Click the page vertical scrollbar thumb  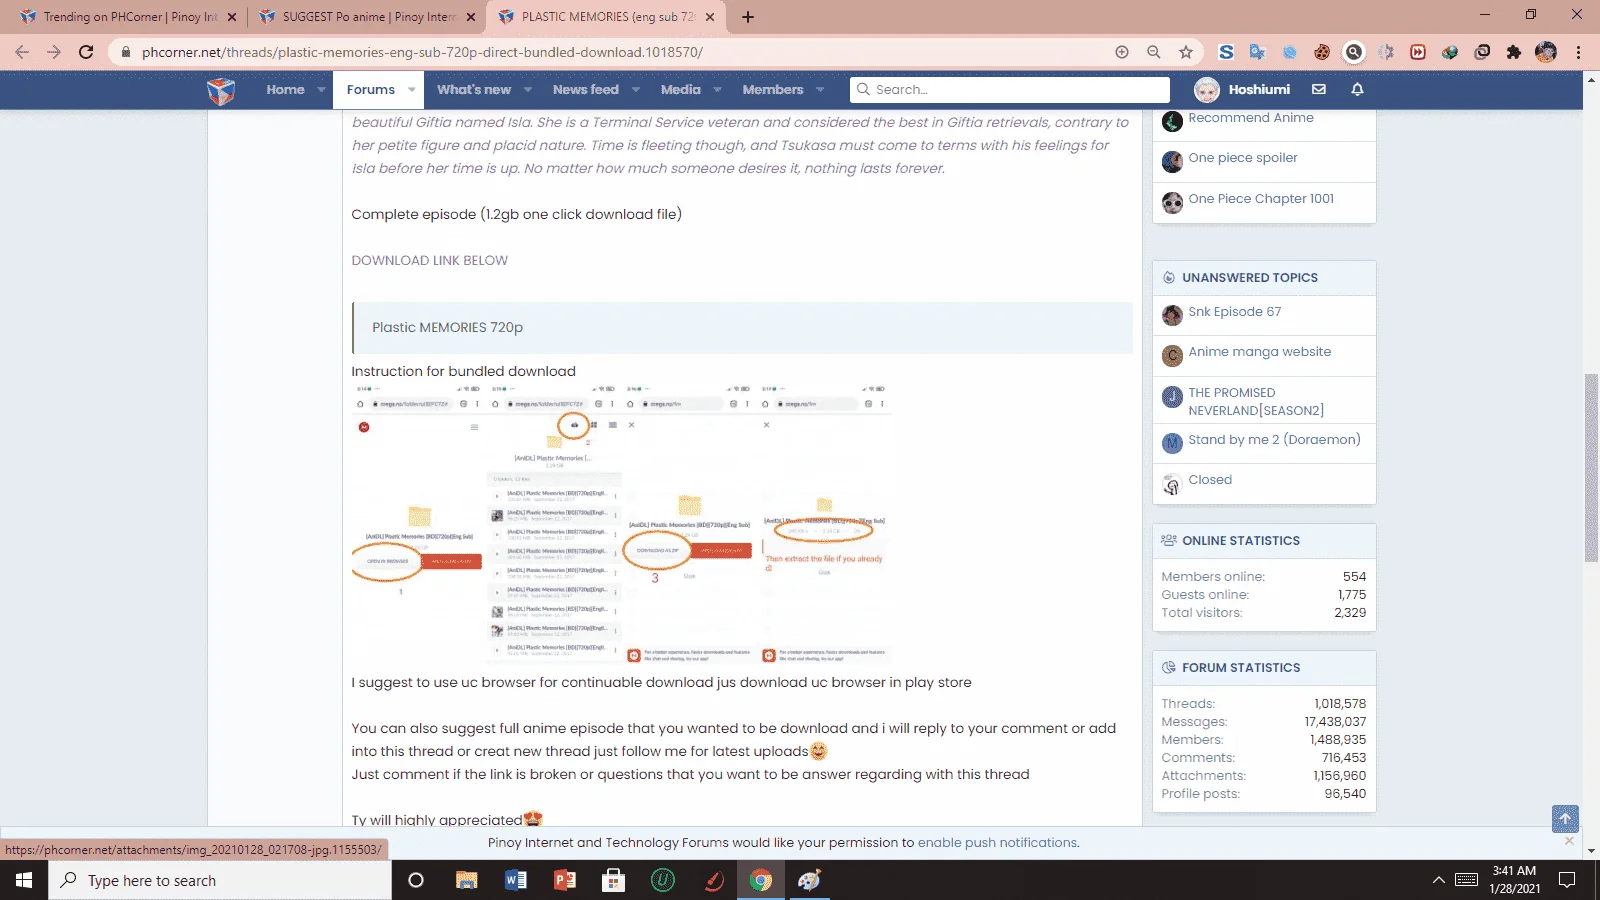(1591, 468)
